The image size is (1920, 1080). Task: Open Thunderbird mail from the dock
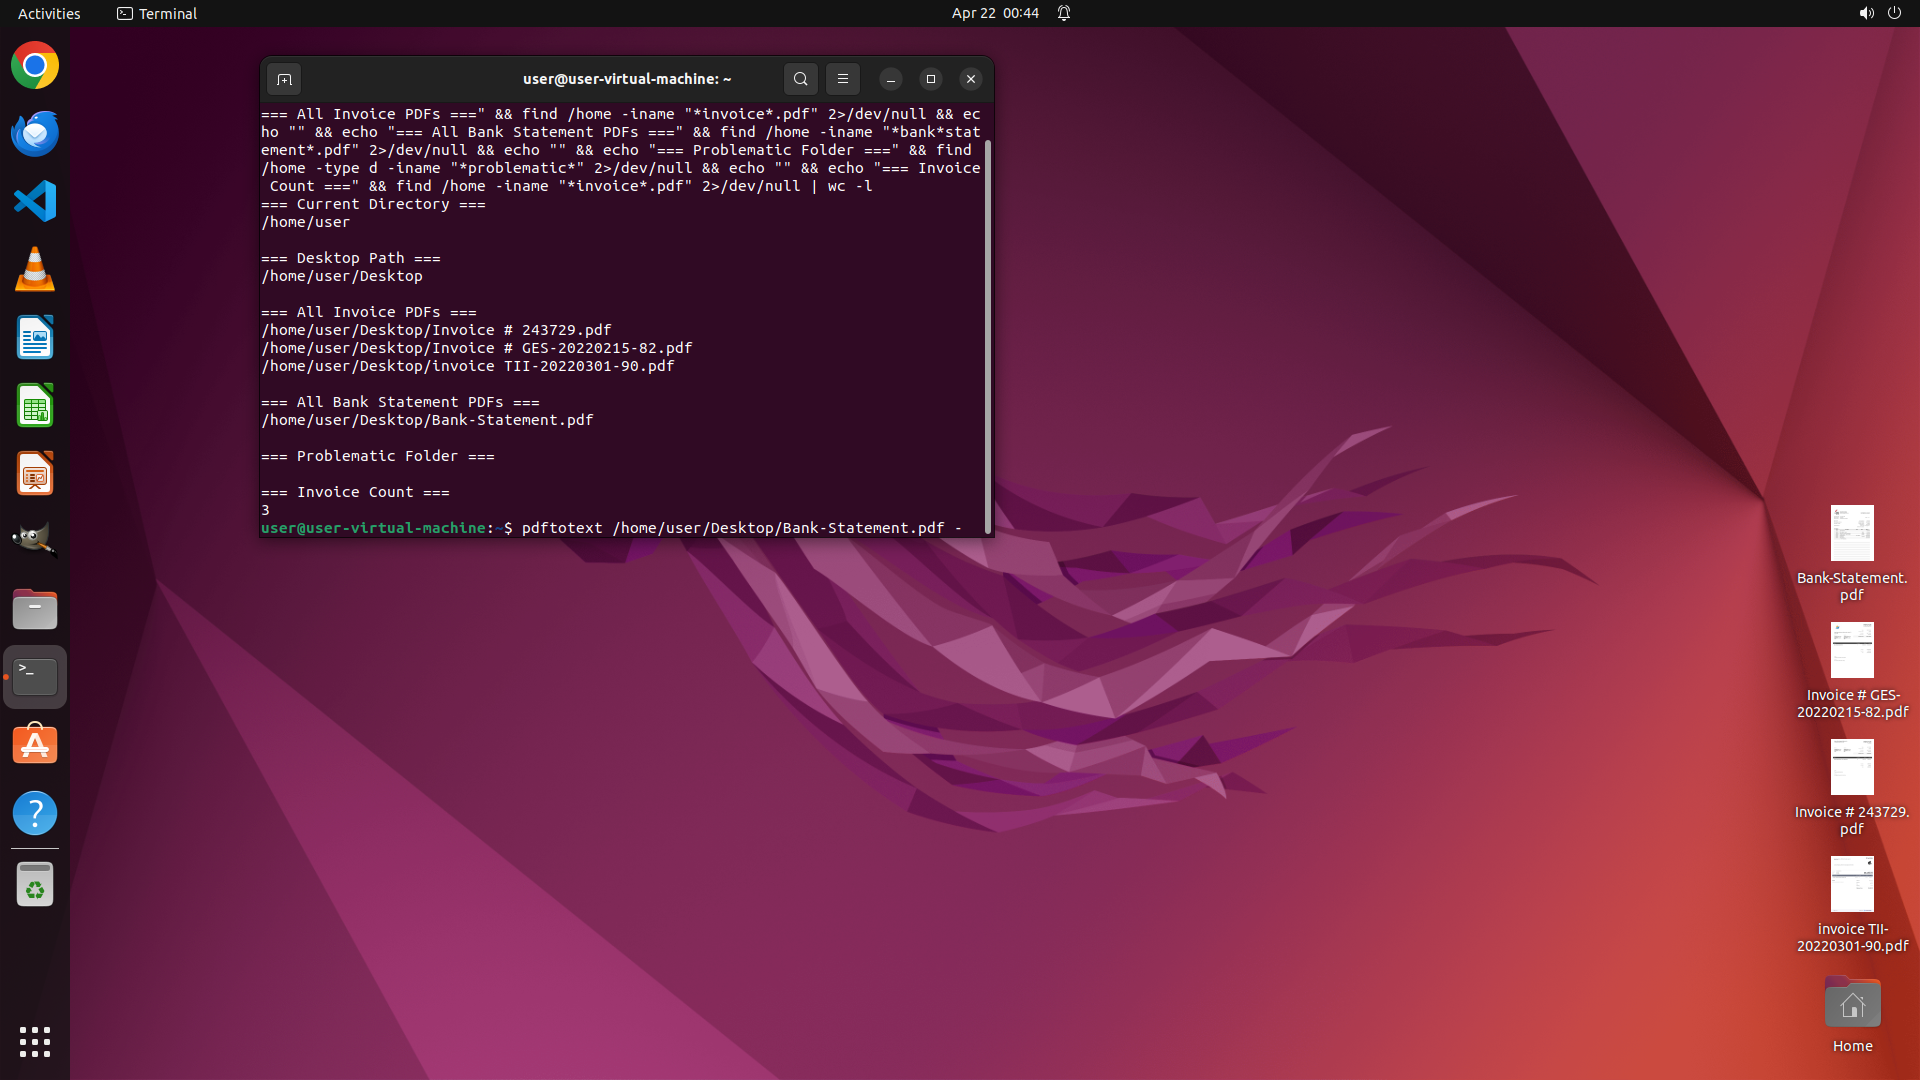(x=35, y=134)
